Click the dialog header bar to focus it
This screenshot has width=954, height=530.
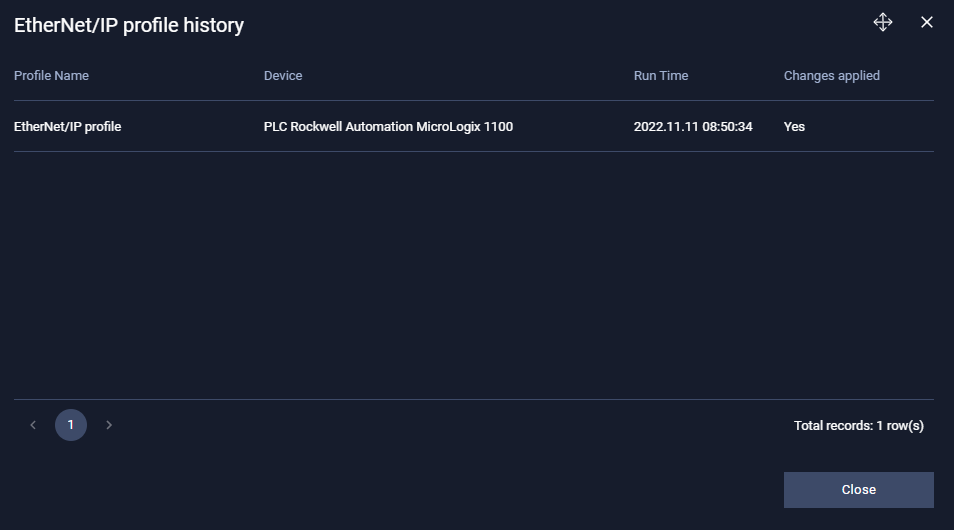550,24
